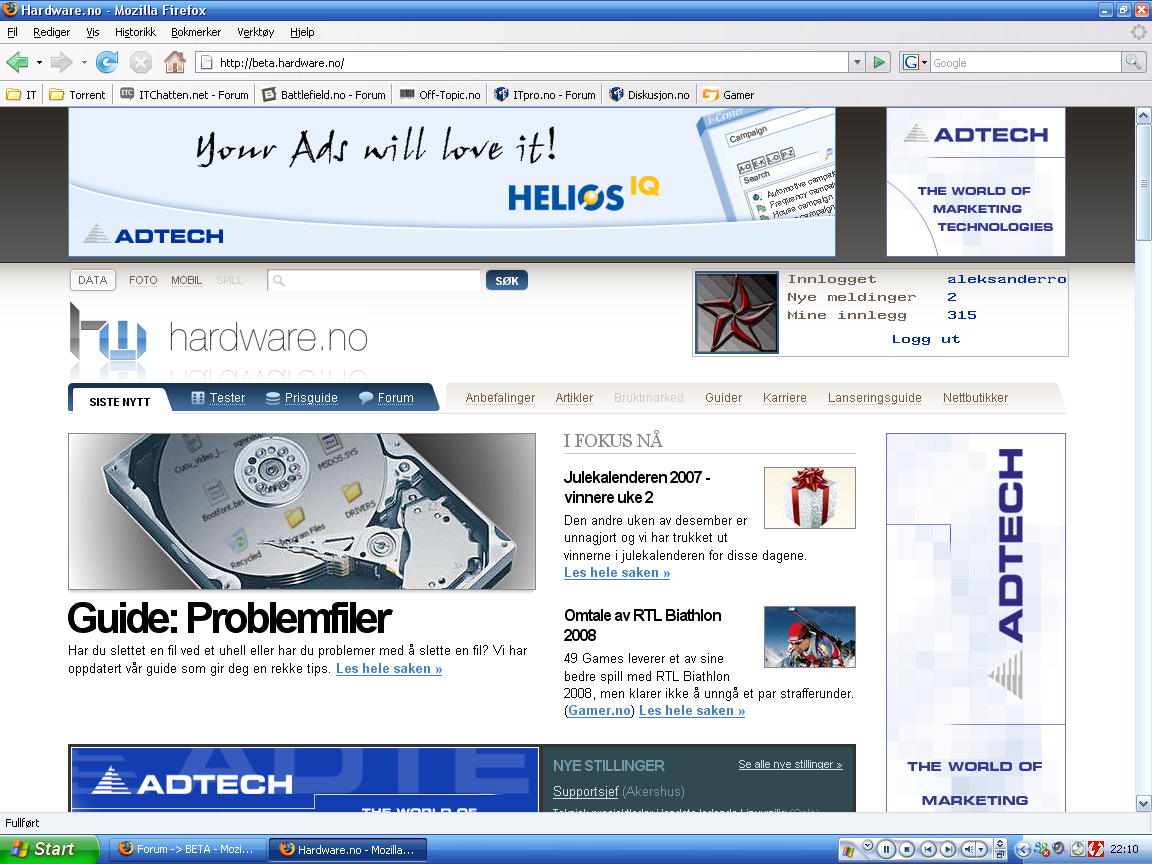Open the Verktøy menu
The image size is (1152, 864).
[256, 32]
